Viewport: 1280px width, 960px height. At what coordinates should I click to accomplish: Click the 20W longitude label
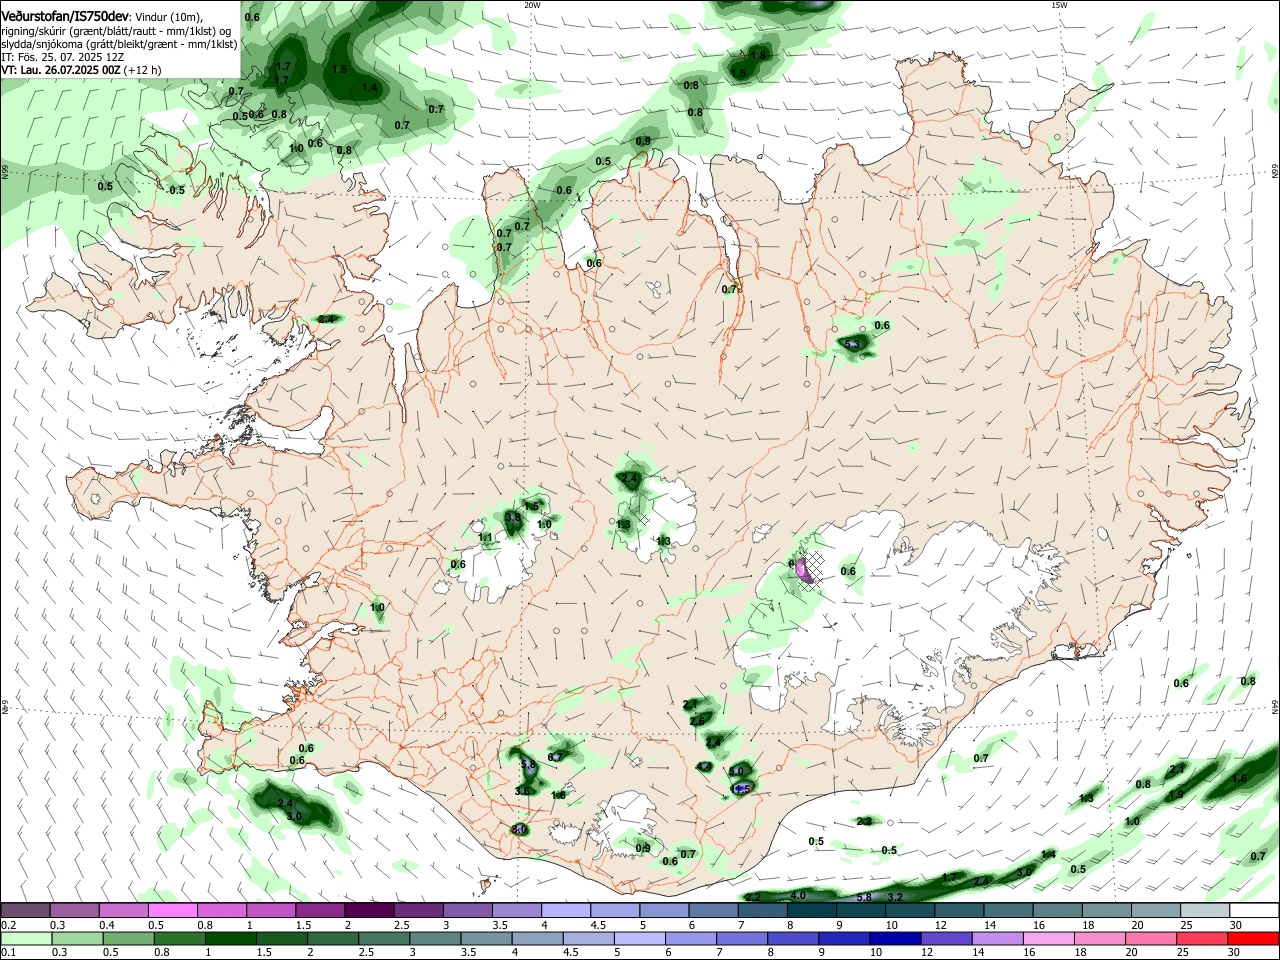click(x=532, y=5)
